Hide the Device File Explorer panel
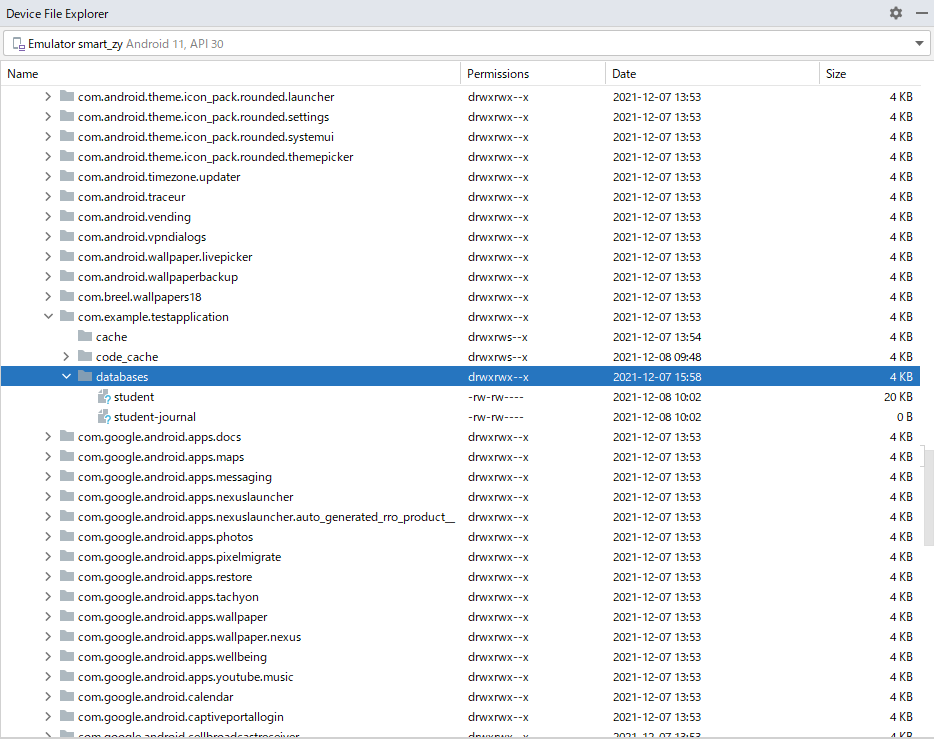 click(921, 13)
